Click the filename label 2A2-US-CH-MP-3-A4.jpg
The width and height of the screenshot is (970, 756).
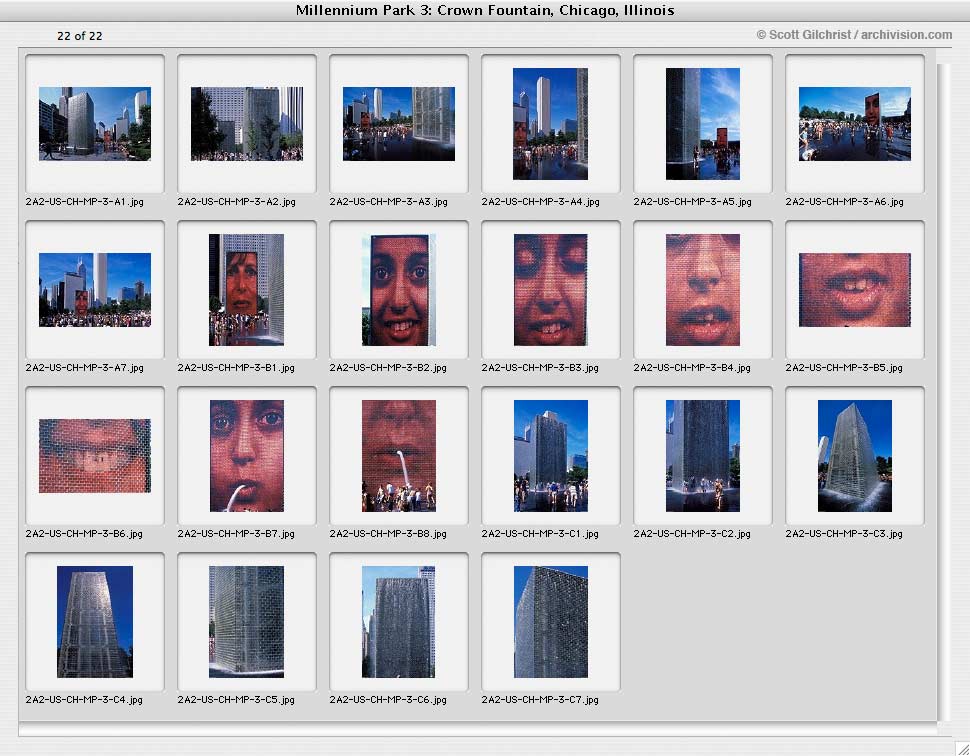(x=541, y=202)
